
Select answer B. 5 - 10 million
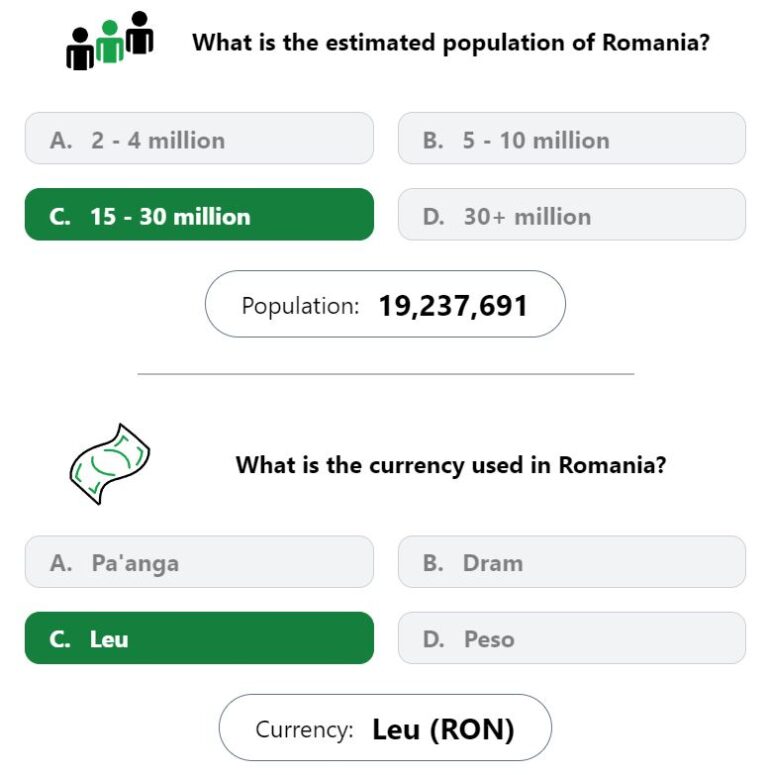(572, 138)
